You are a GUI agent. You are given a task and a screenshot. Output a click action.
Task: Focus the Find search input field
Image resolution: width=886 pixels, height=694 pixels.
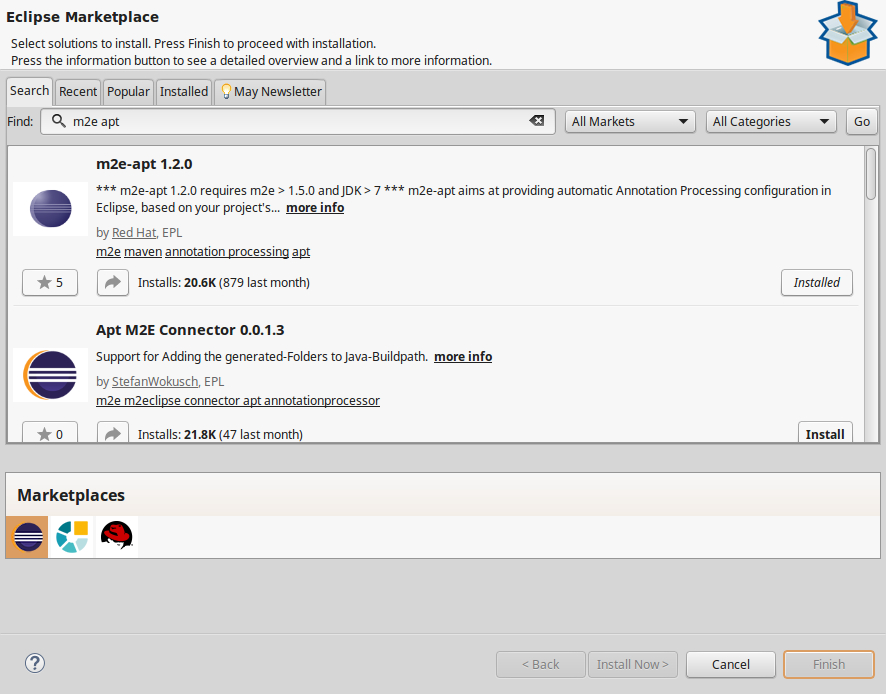298,122
